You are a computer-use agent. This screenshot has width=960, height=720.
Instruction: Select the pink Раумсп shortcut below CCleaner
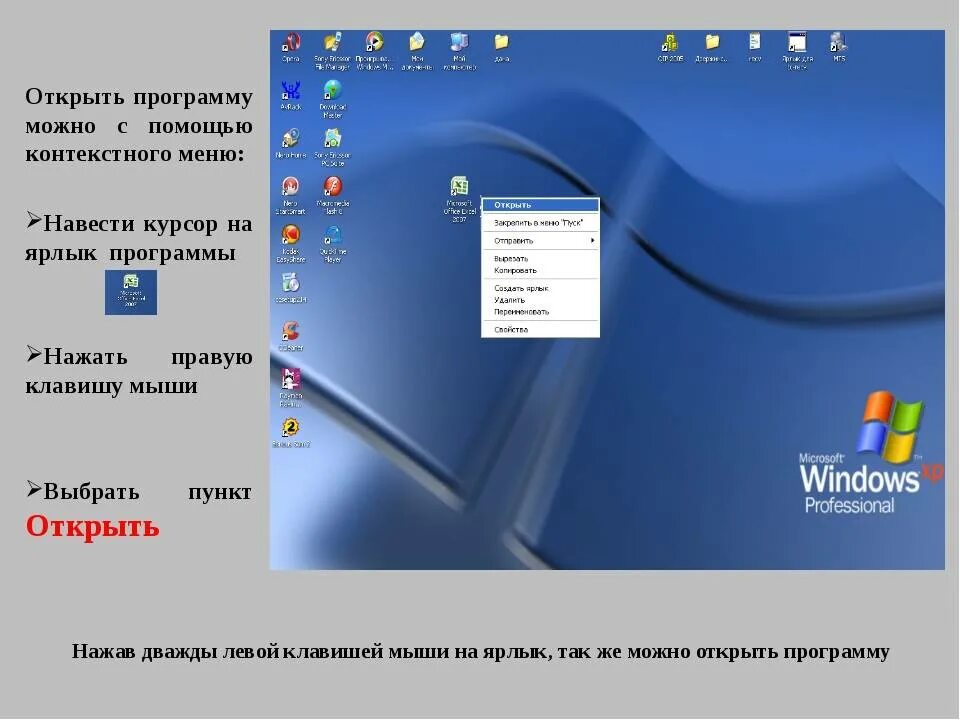(291, 388)
